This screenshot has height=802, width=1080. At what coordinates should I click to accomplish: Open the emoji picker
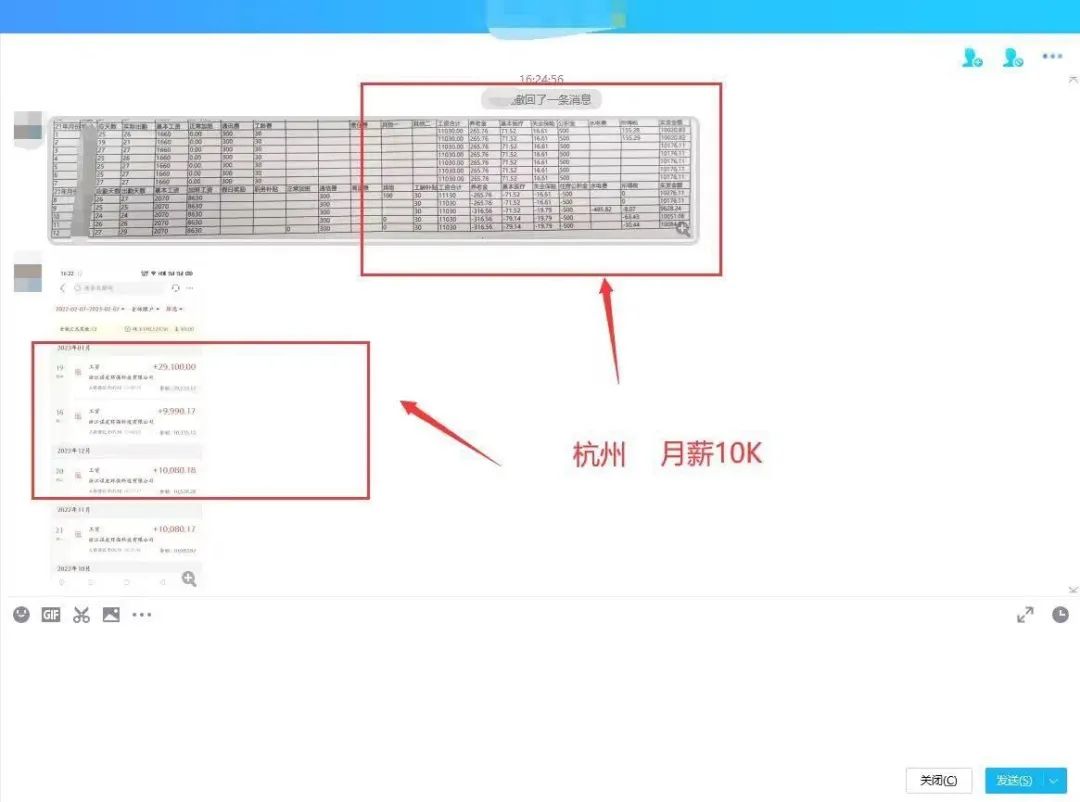pyautogui.click(x=21, y=615)
